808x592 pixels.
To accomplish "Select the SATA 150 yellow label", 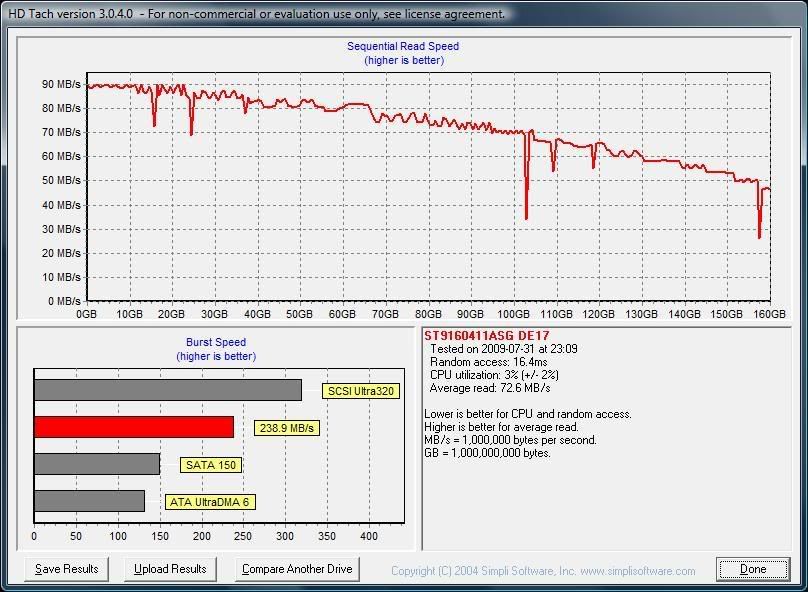I will coord(212,465).
